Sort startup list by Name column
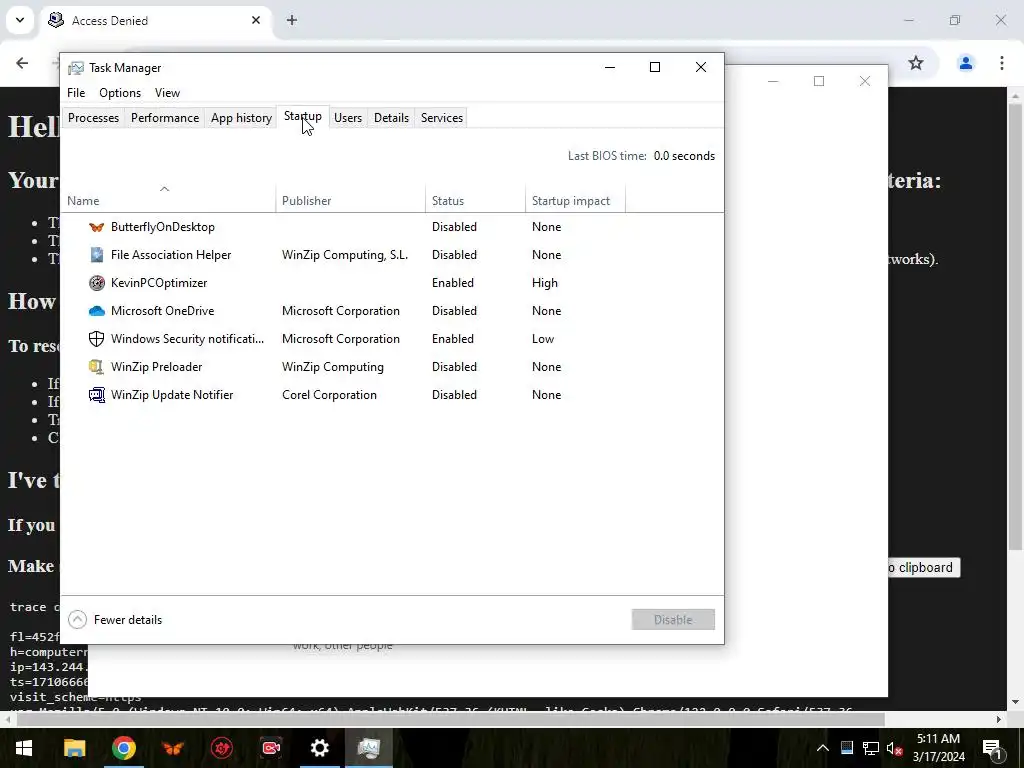1024x768 pixels. (x=168, y=200)
